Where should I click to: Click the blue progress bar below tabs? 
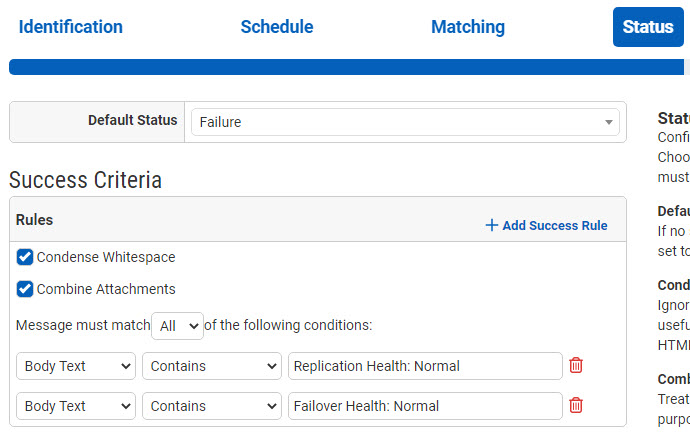pyautogui.click(x=345, y=67)
